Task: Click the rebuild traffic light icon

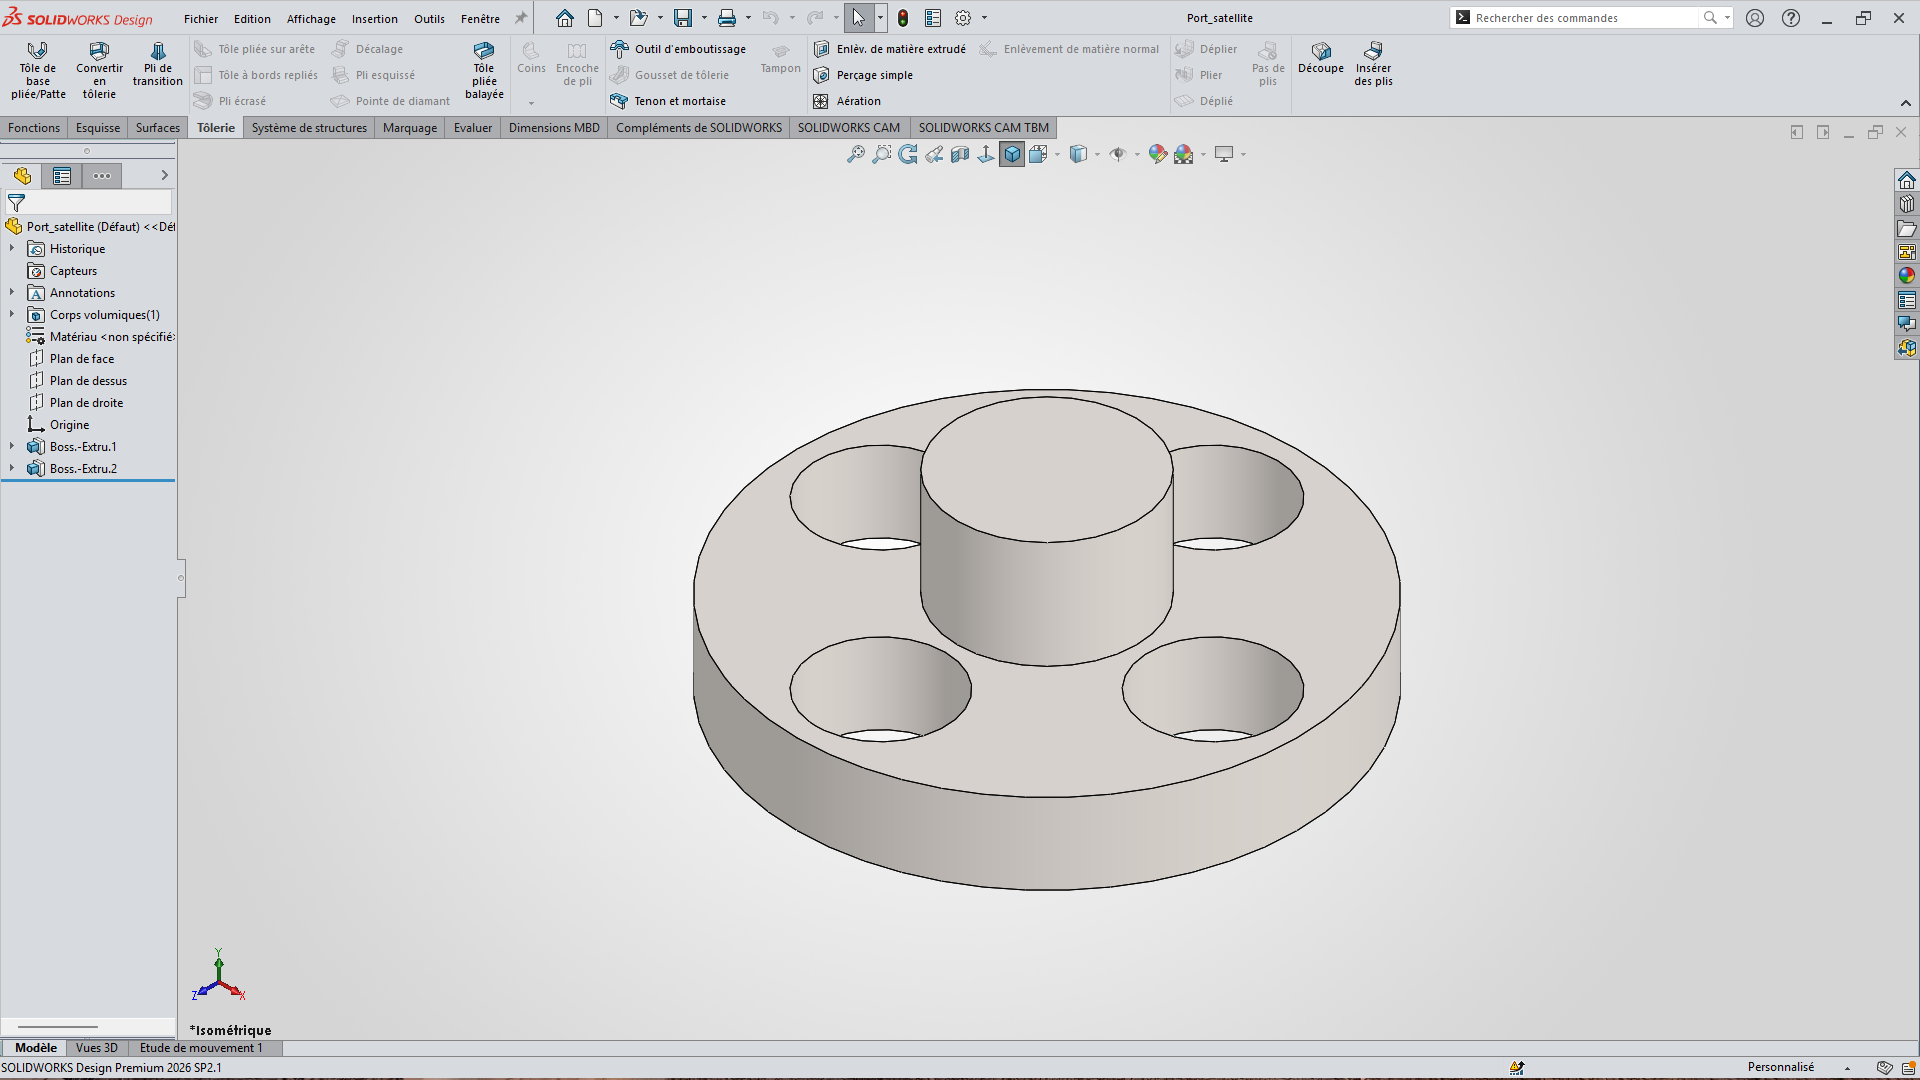Action: coord(903,18)
